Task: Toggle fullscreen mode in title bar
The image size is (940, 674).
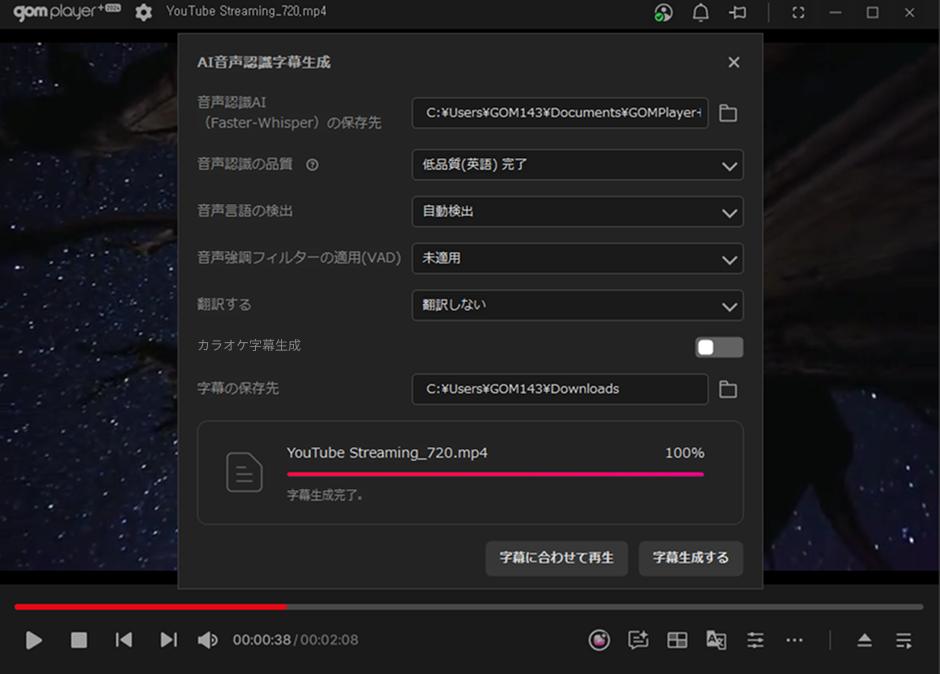Action: (x=797, y=13)
